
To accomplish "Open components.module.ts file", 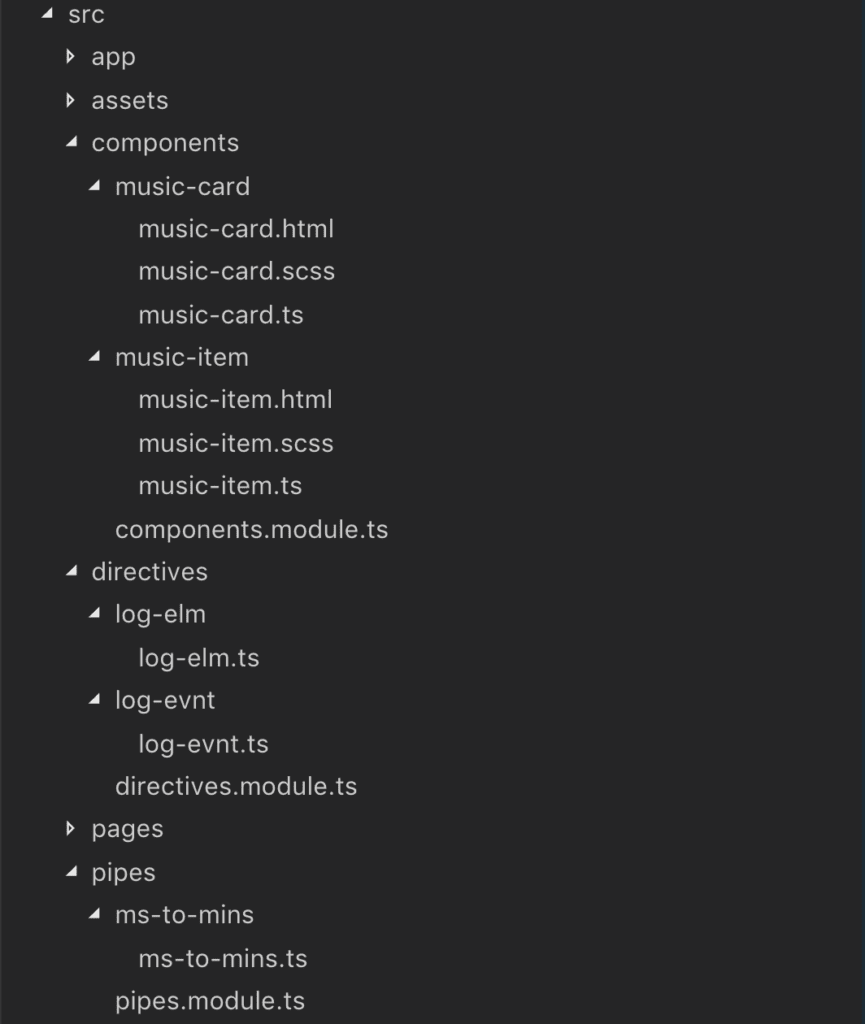I will tap(251, 529).
